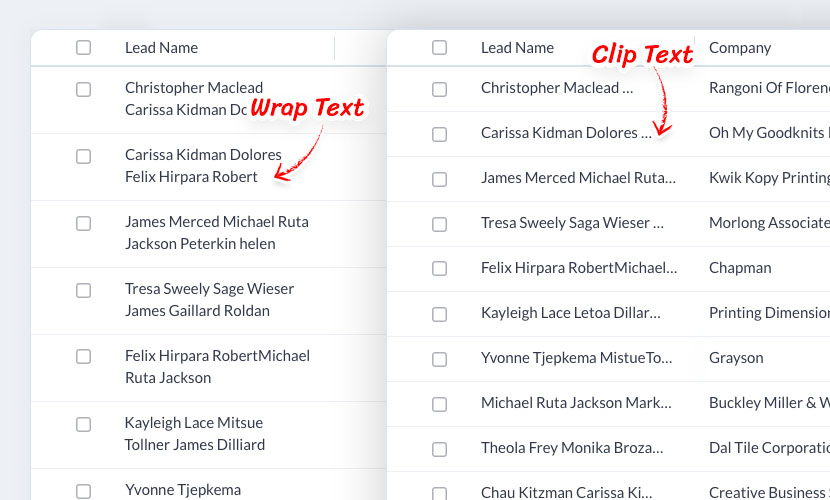
Task: Click wrapped name 'Tresa Sweely Sage Wieser James Gaillard Roldan'
Action: (x=210, y=299)
